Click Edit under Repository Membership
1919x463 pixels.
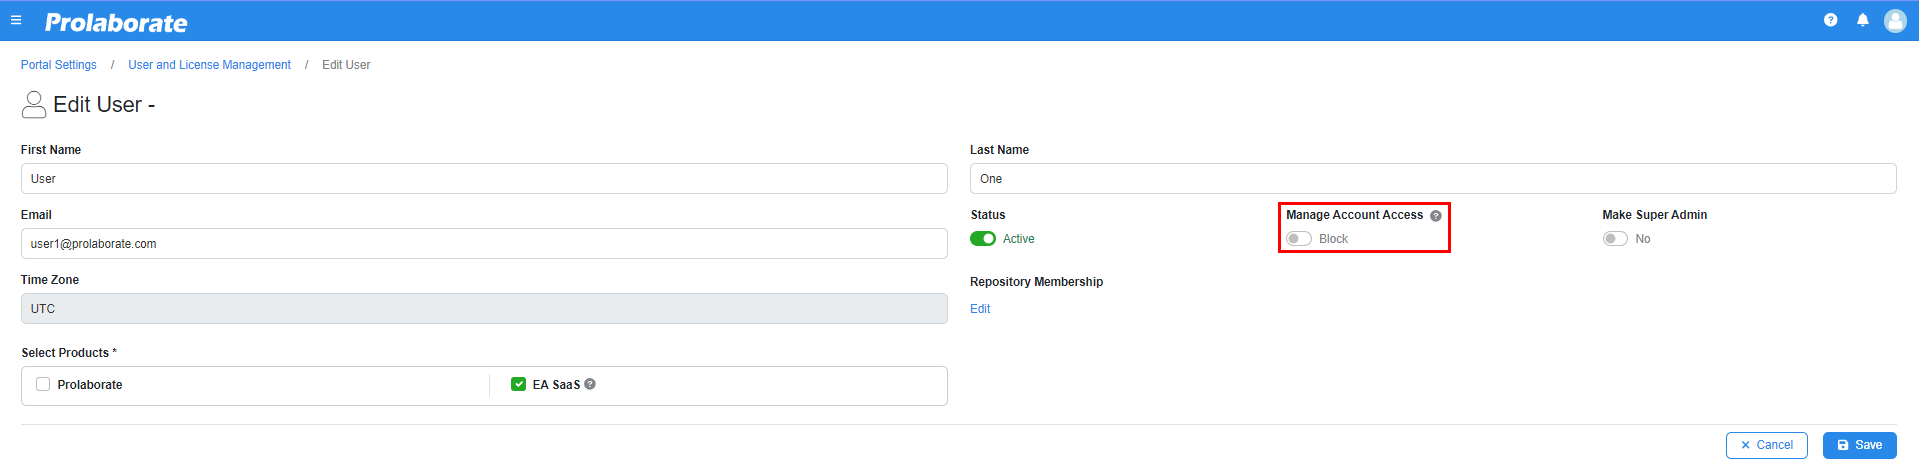point(980,309)
